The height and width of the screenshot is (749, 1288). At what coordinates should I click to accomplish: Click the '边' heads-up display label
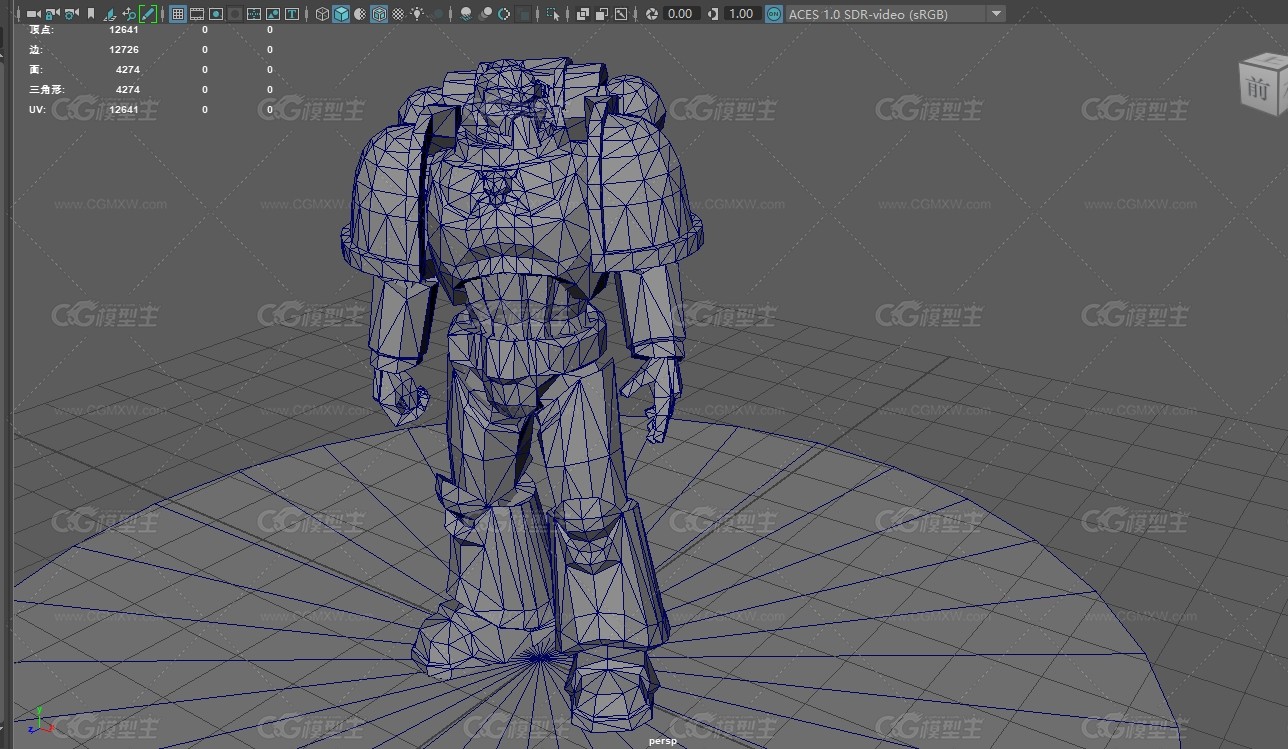36,50
